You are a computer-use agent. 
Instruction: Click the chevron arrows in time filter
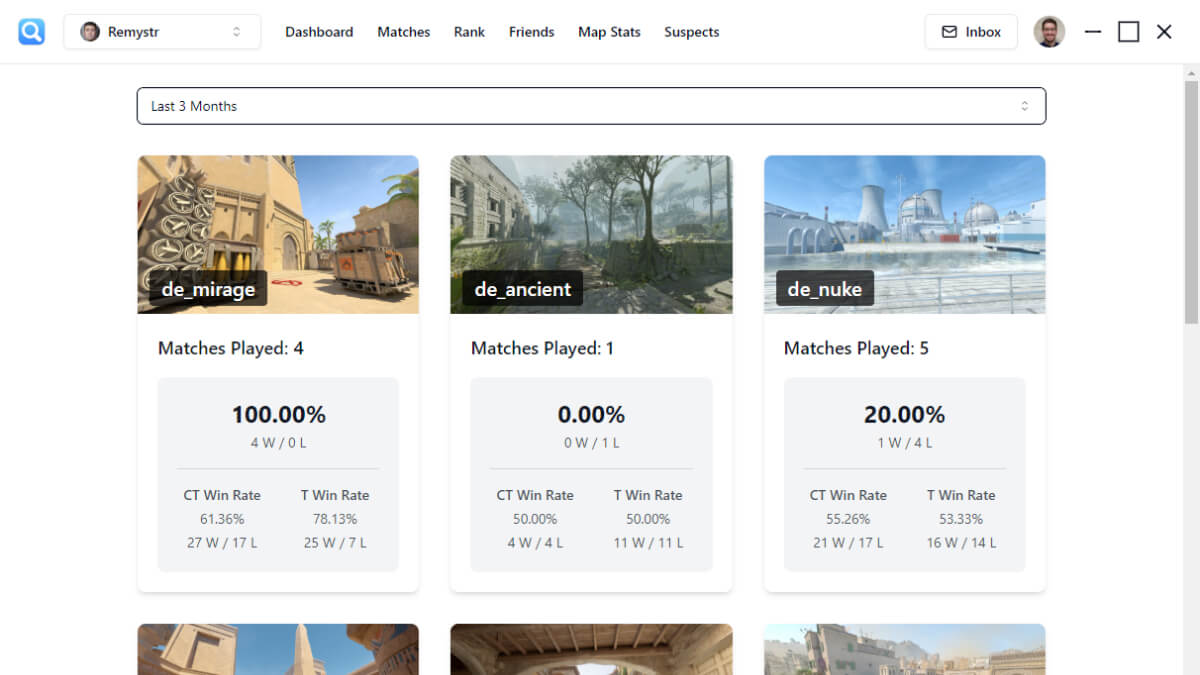1024,106
